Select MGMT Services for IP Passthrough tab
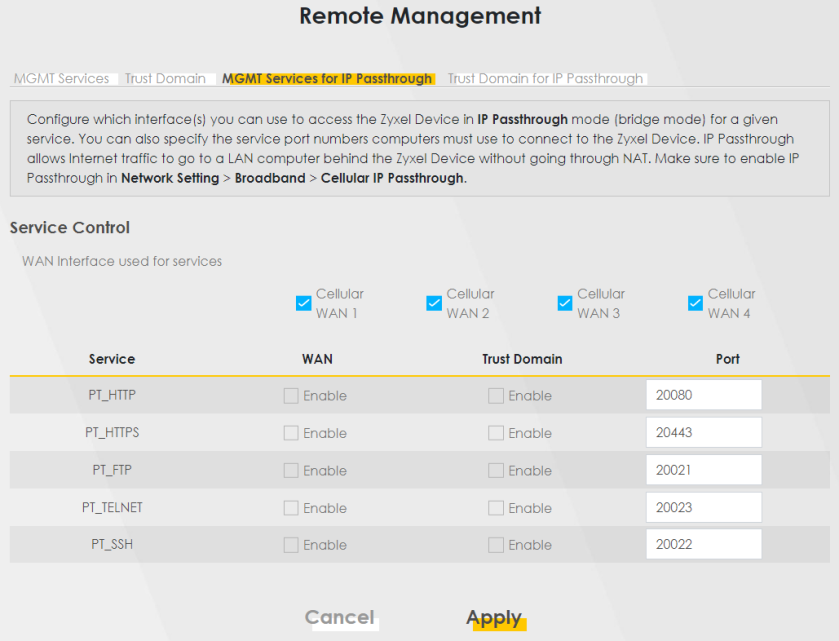Screen dimensions: 839x641 click(327, 78)
